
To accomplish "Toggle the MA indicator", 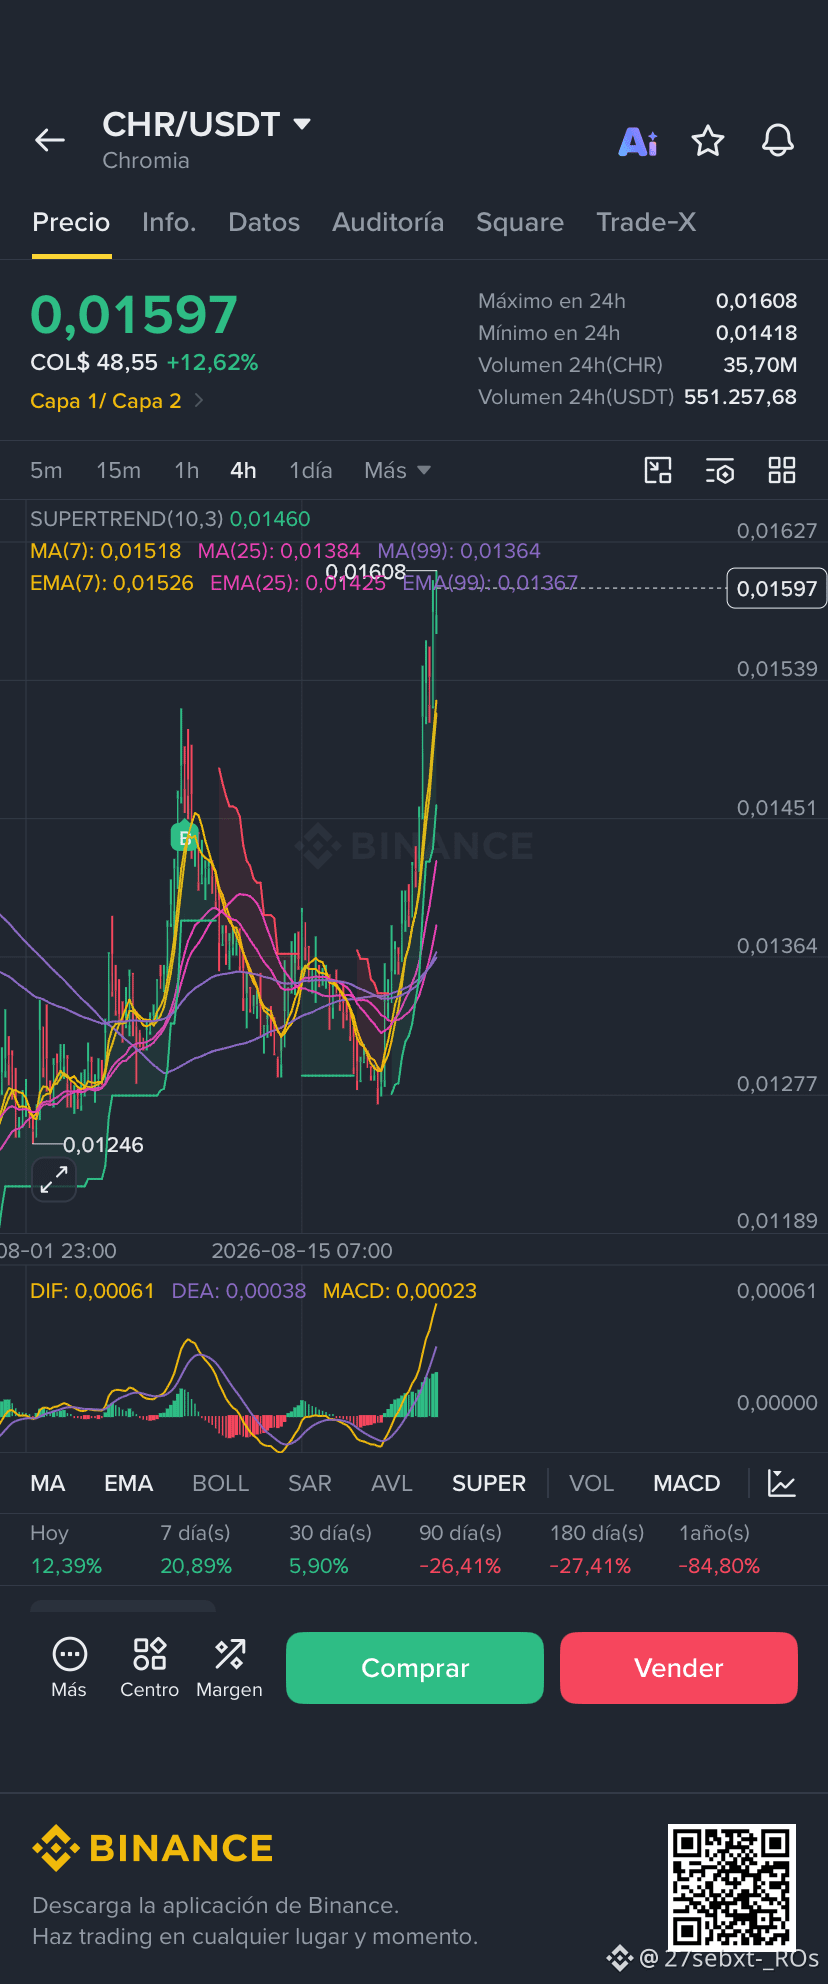I will point(48,1483).
